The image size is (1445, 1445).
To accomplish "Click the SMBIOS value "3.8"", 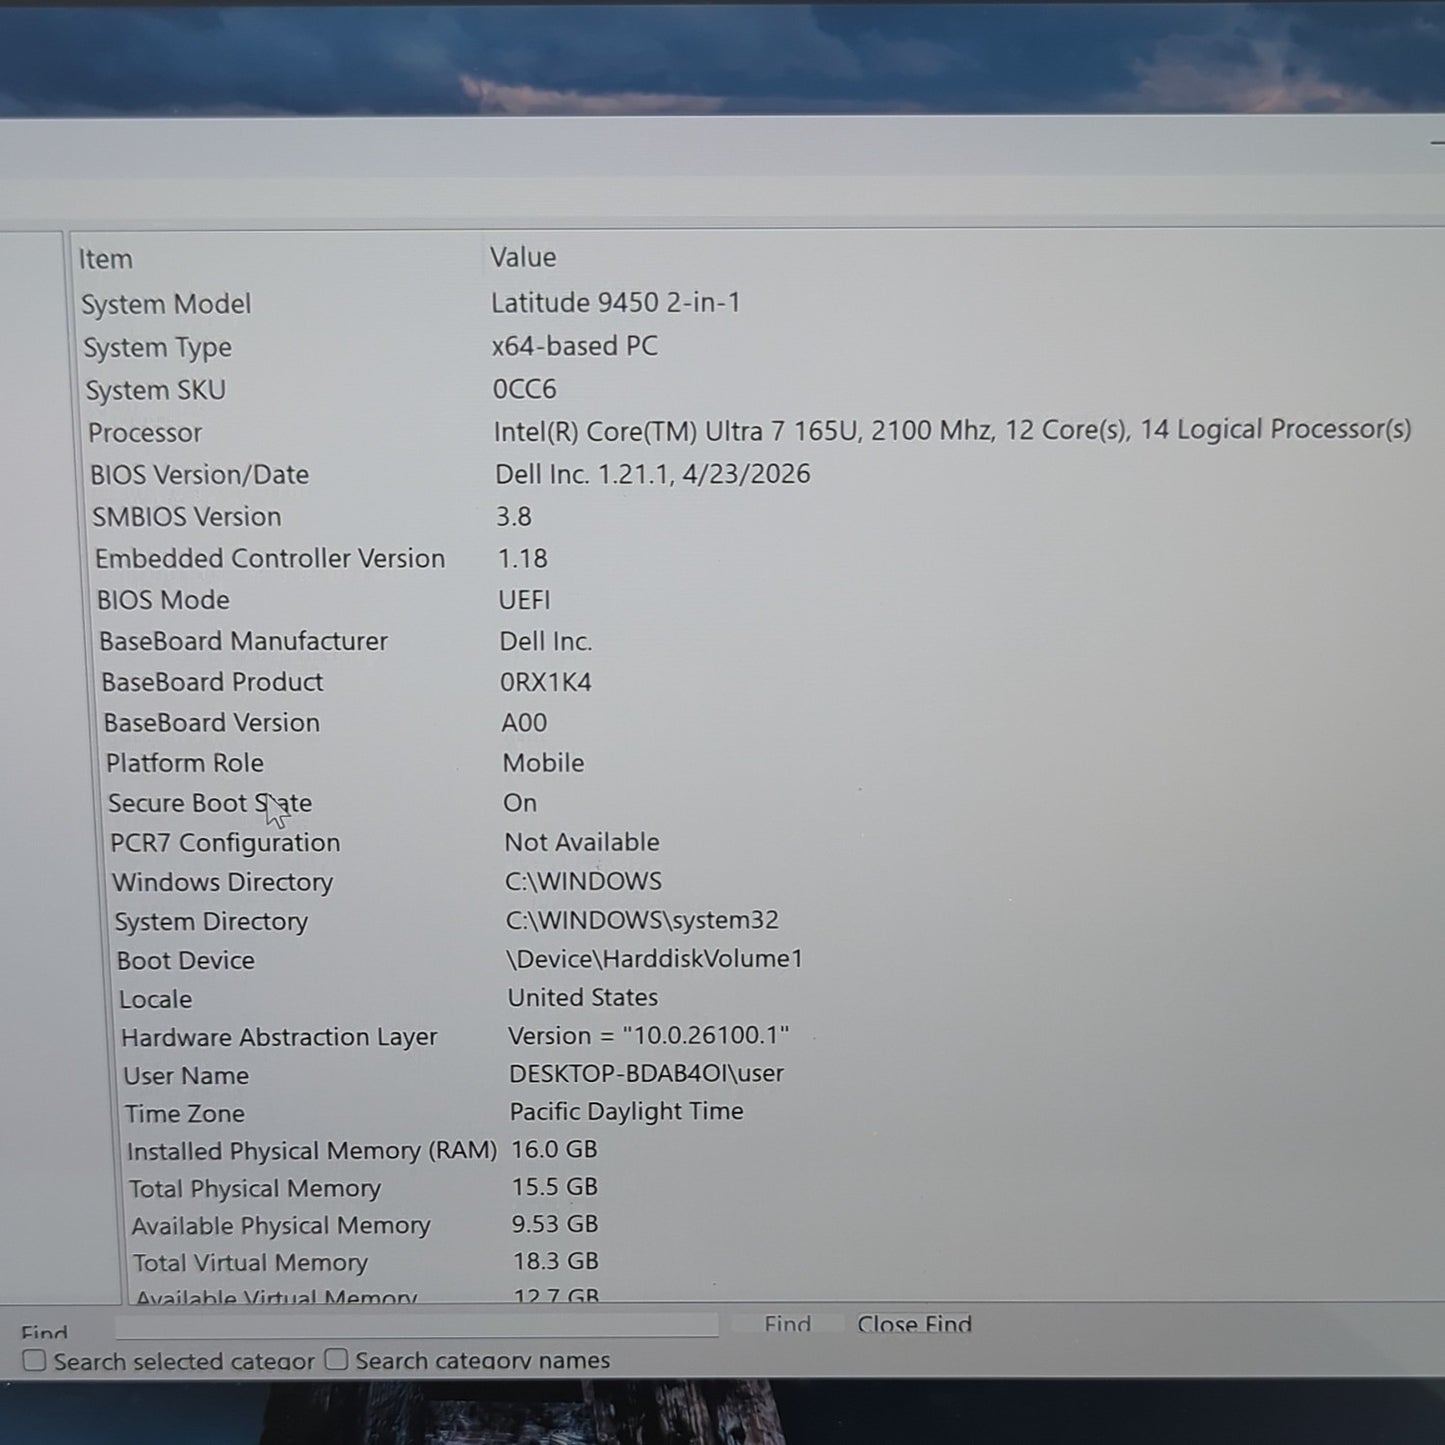I will 515,517.
